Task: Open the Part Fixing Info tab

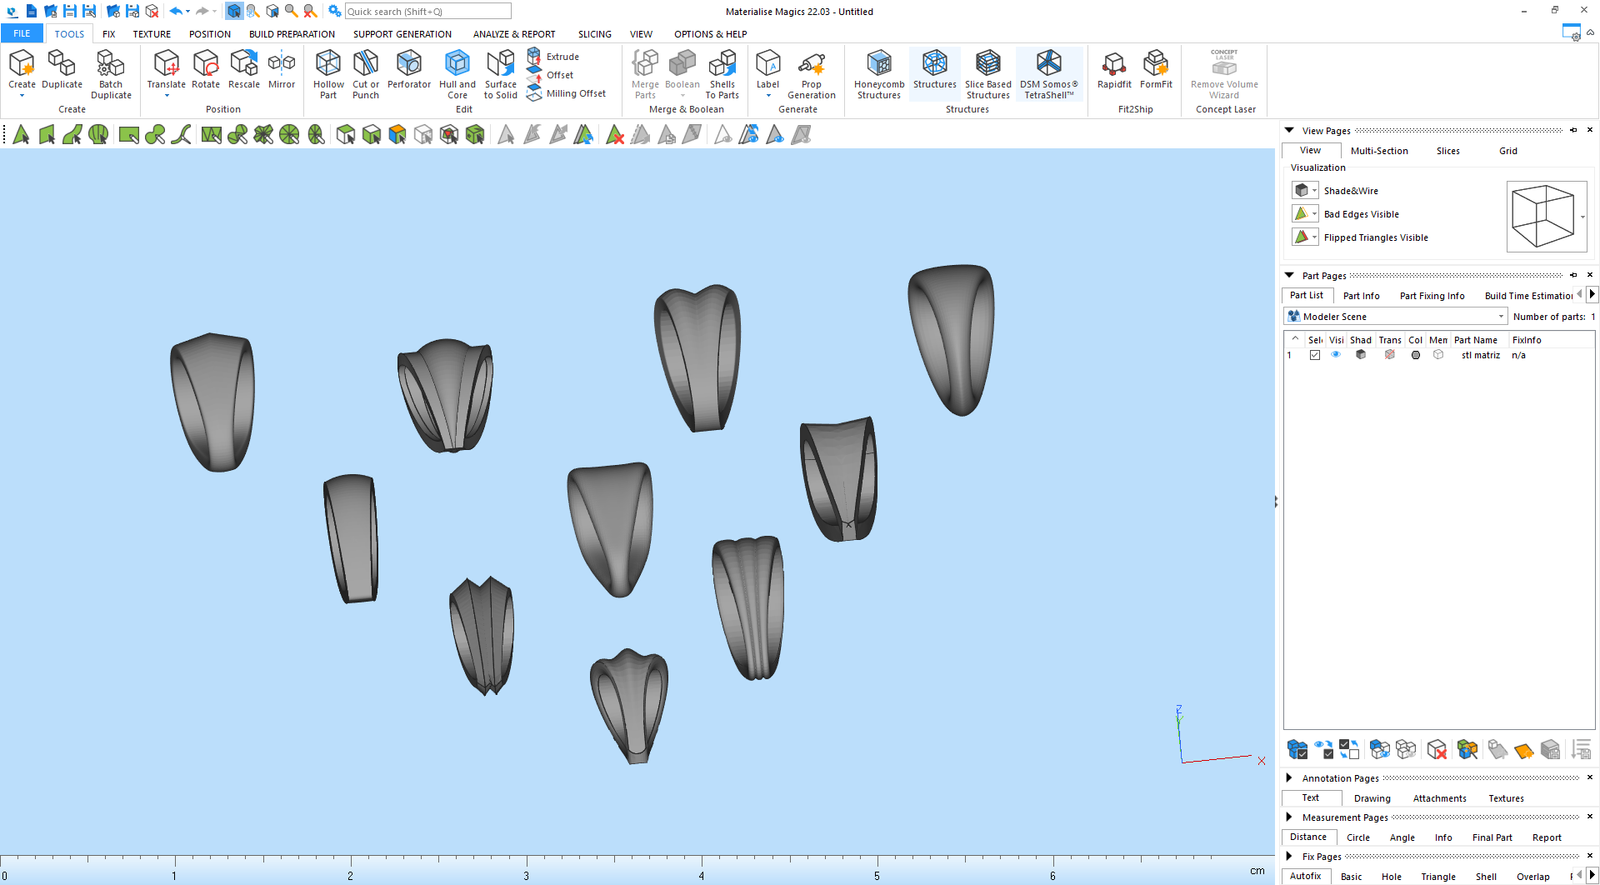Action: pos(1432,296)
